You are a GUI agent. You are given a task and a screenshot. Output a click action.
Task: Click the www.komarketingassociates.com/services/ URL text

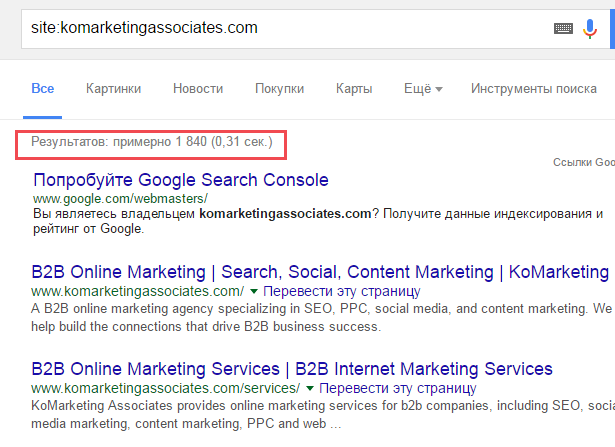pos(165,387)
